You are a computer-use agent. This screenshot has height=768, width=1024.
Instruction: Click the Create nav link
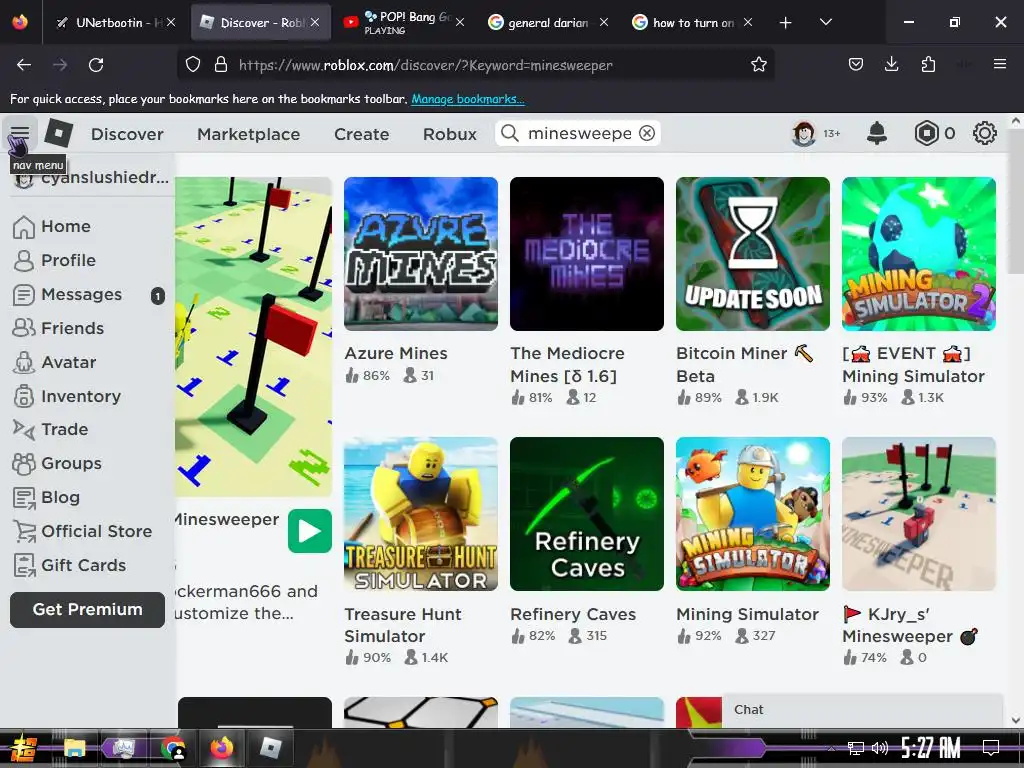[361, 134]
